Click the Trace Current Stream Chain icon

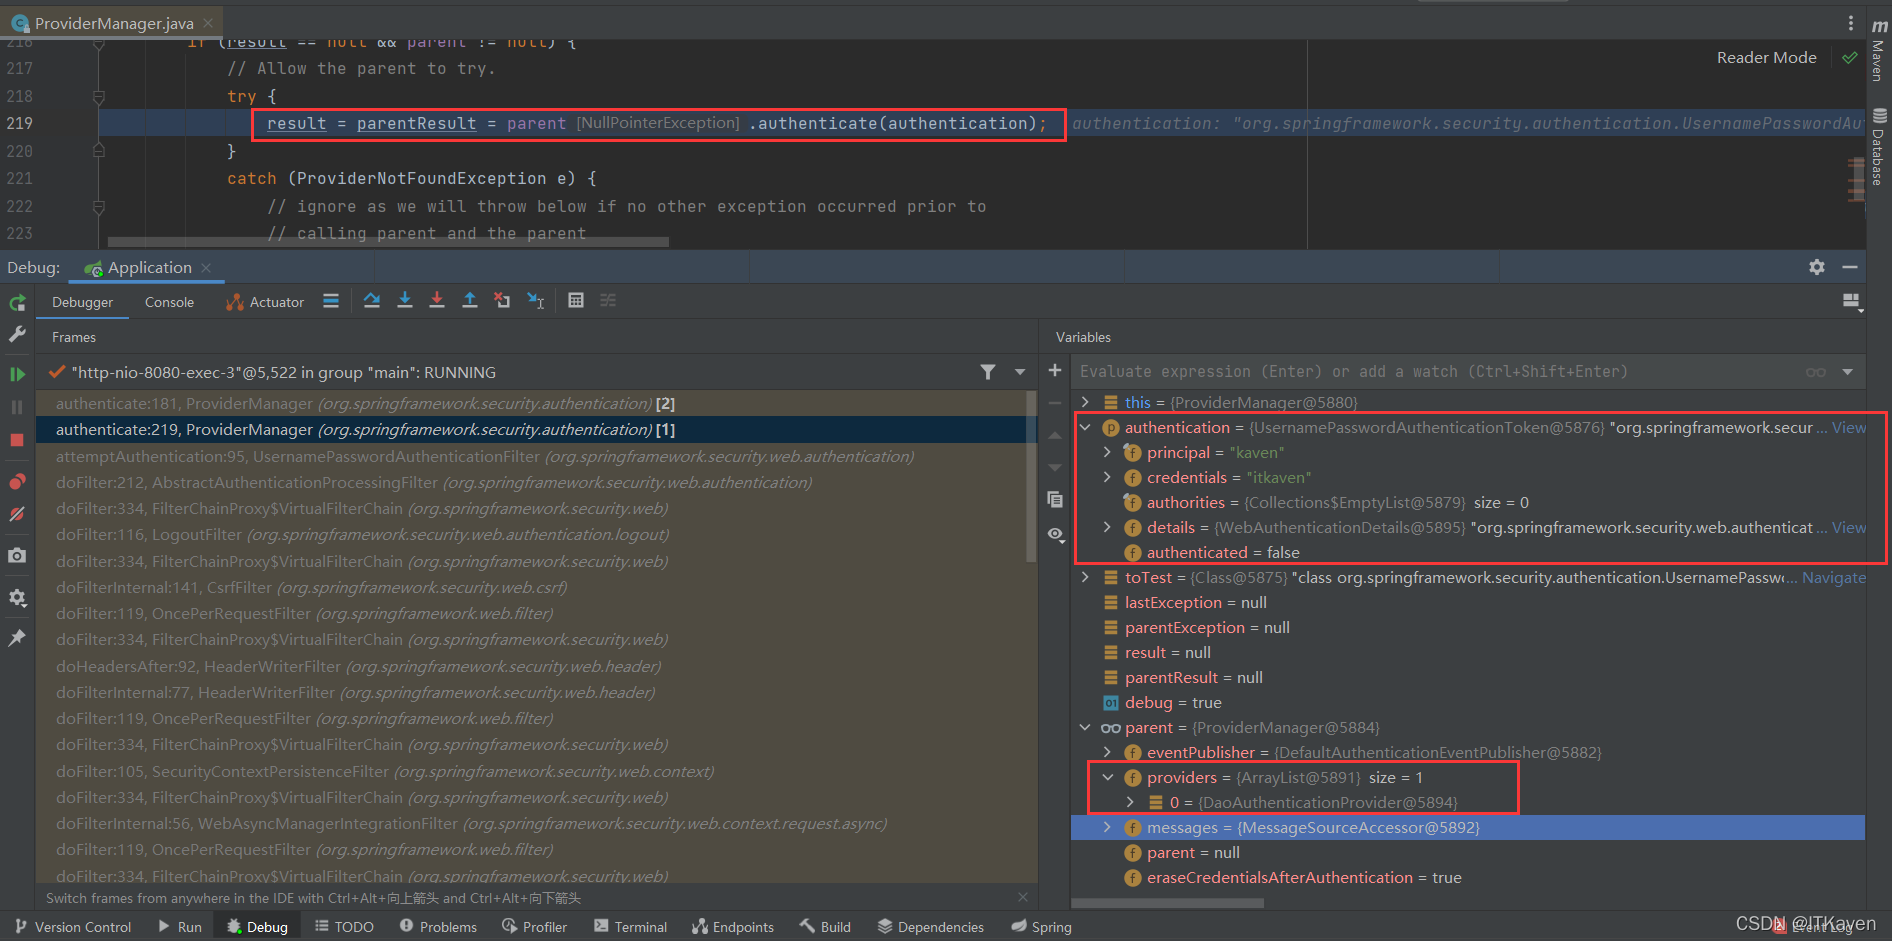coord(608,301)
